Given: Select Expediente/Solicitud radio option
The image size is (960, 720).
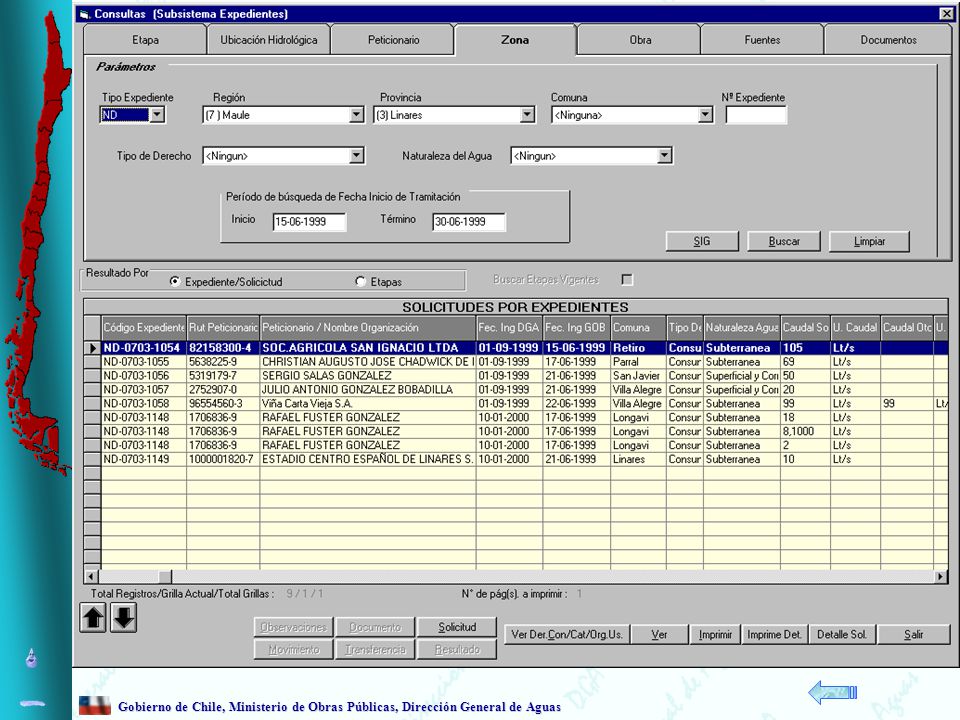Looking at the screenshot, I should tap(175, 282).
